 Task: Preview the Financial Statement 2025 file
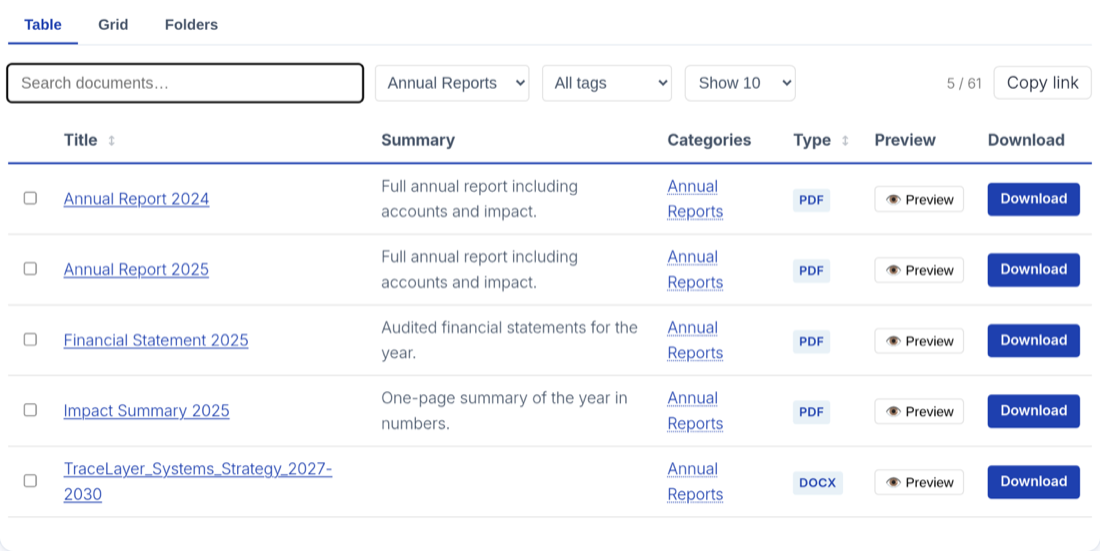(x=919, y=341)
